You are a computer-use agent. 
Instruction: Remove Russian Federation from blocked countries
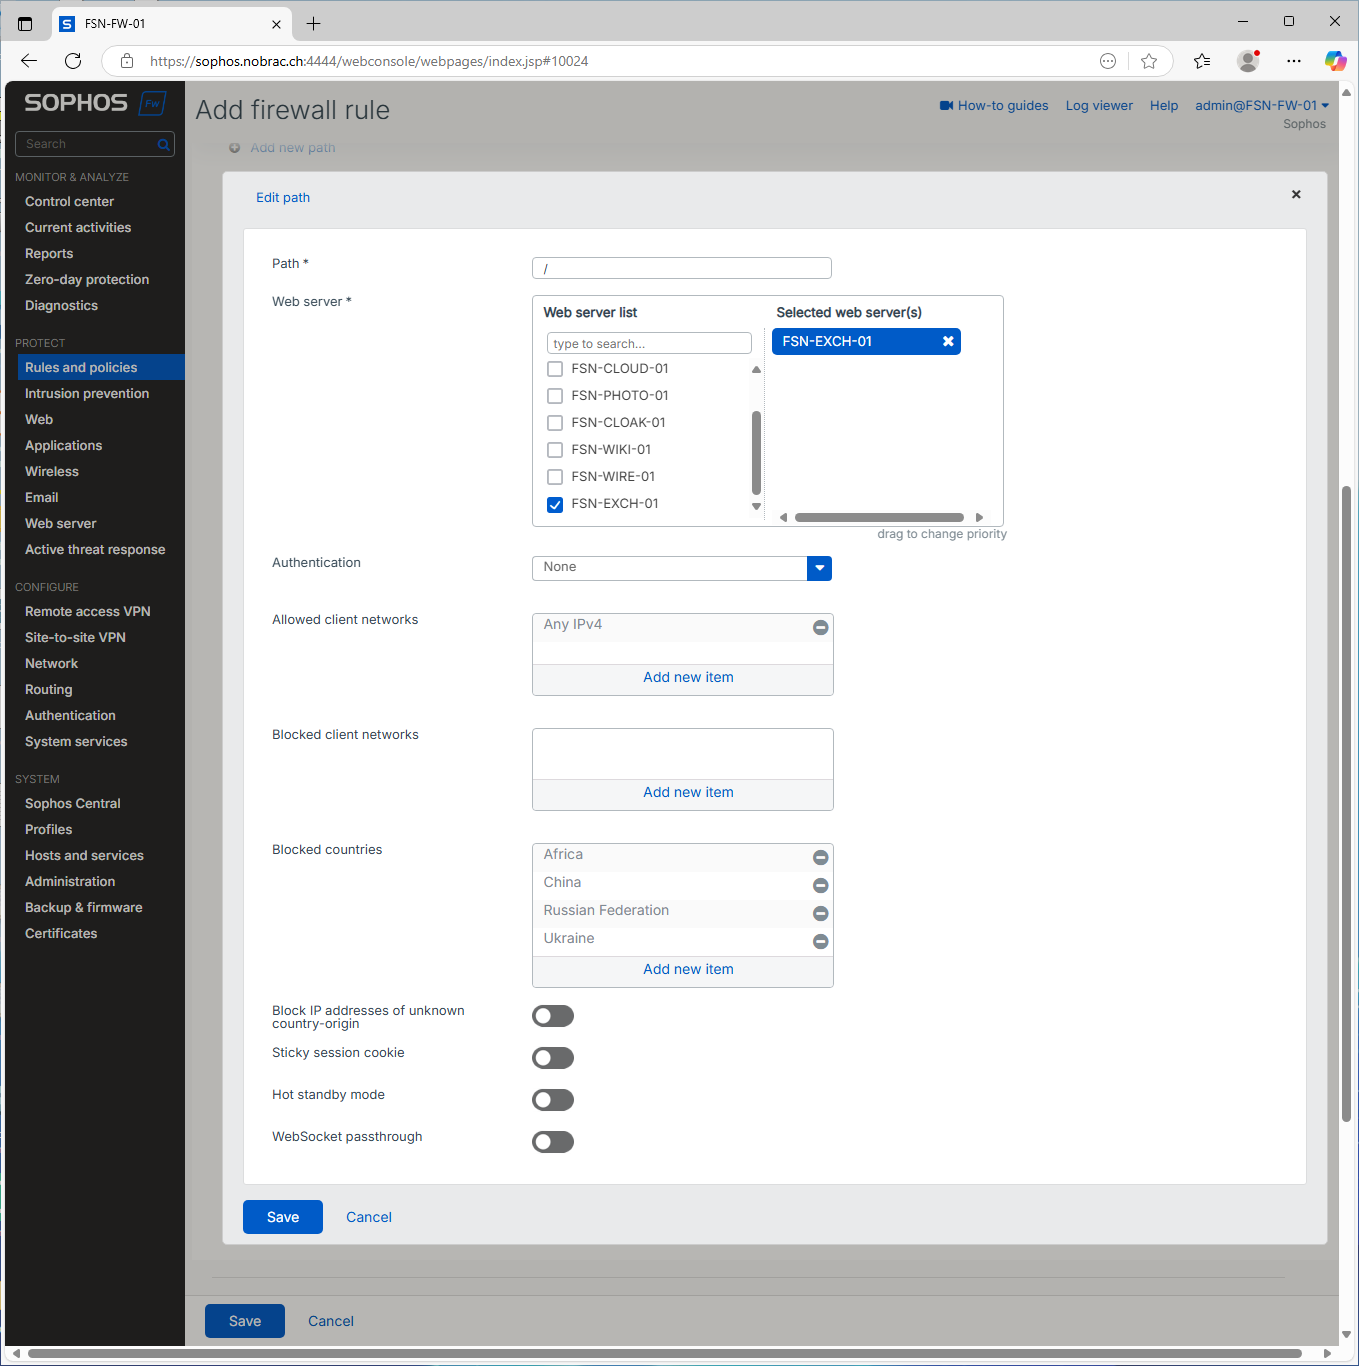820,913
